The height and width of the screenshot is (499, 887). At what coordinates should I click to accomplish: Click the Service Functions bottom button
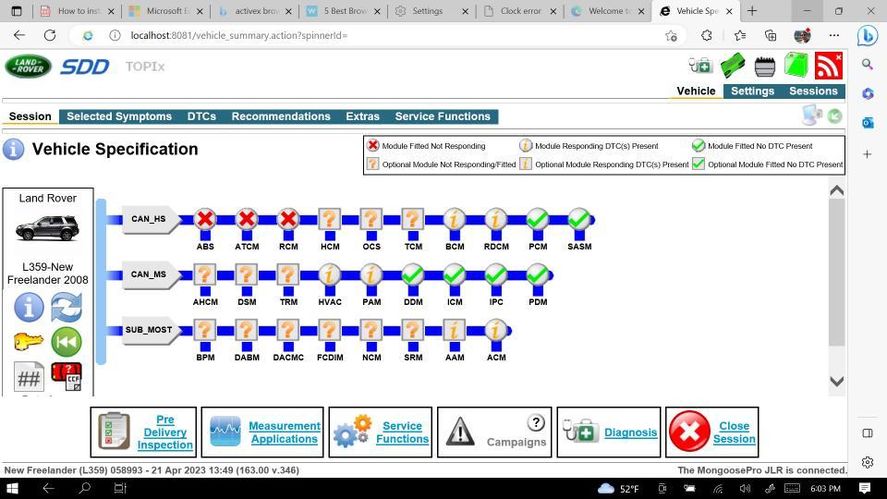(380, 432)
